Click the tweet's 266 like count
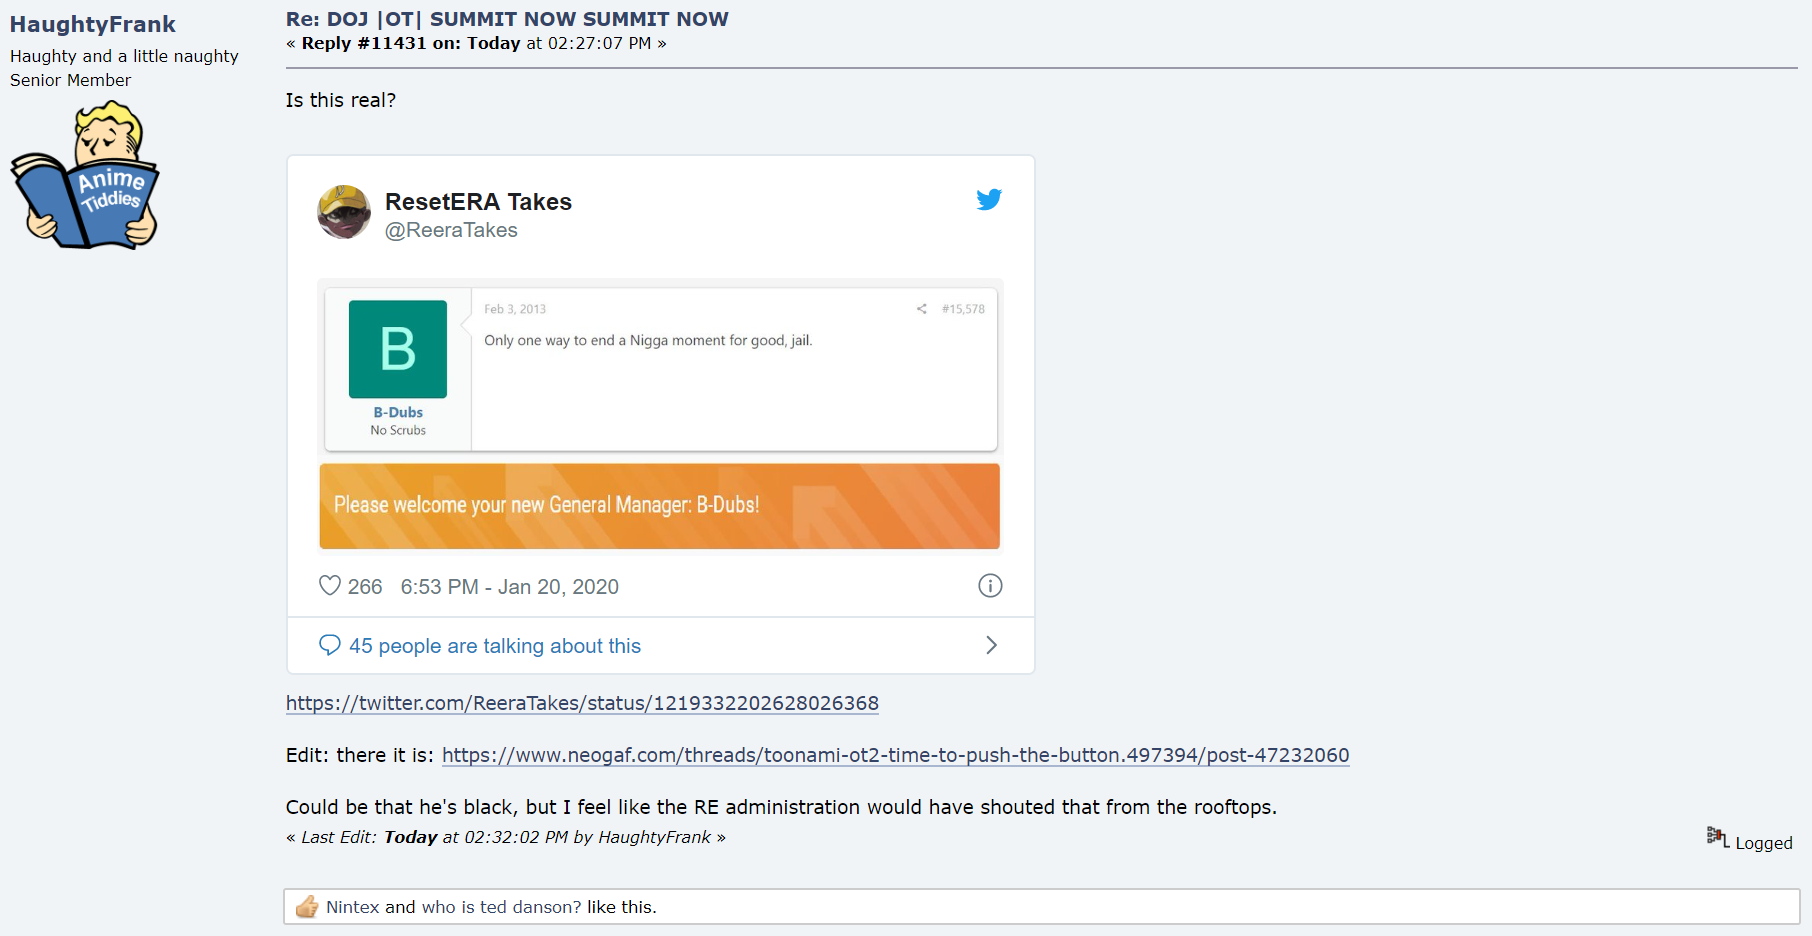Screen dimensions: 1812x936 click(365, 587)
